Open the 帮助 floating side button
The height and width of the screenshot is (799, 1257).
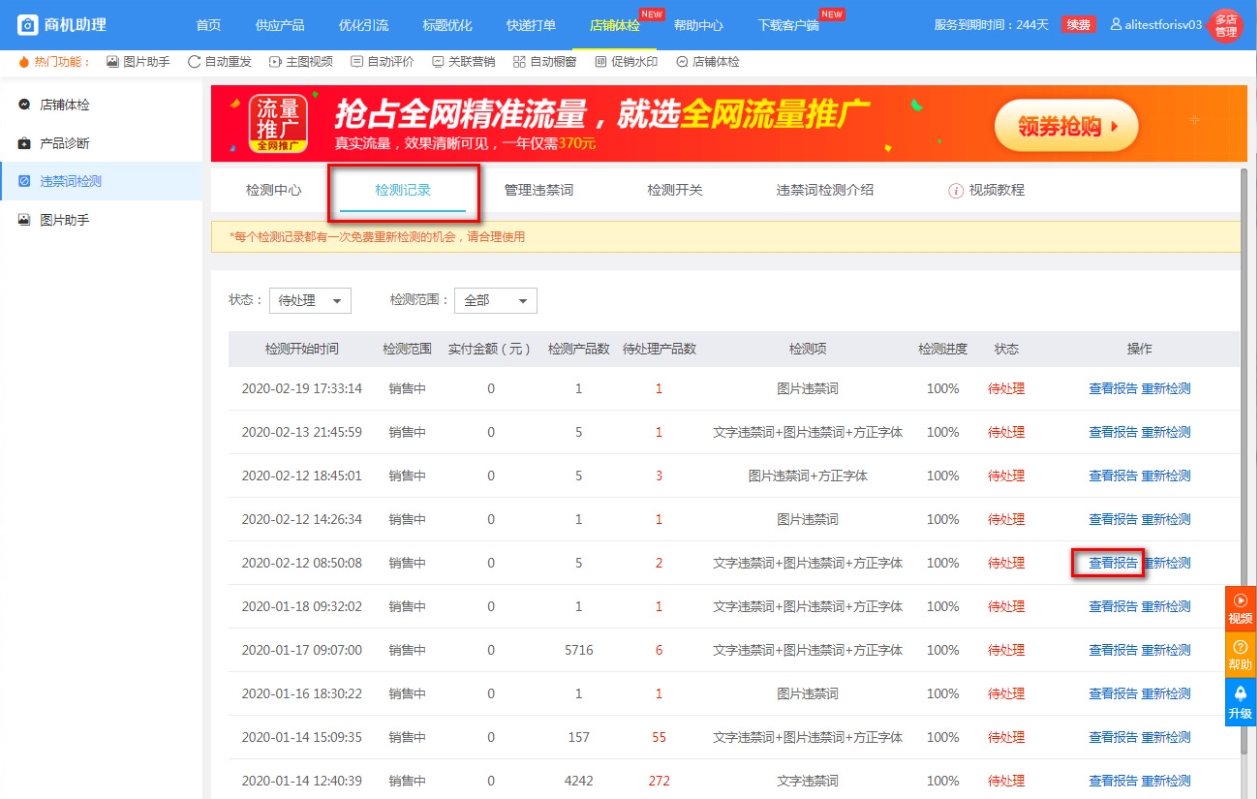point(1240,656)
